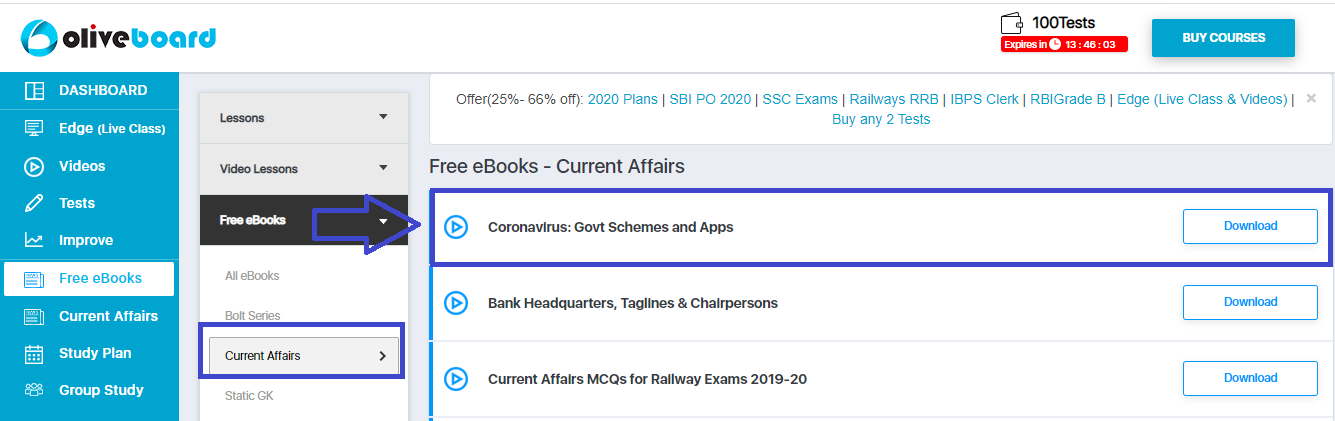The width and height of the screenshot is (1335, 421).
Task: Click the play icon beside Bank Headquarters eBook
Action: point(456,303)
